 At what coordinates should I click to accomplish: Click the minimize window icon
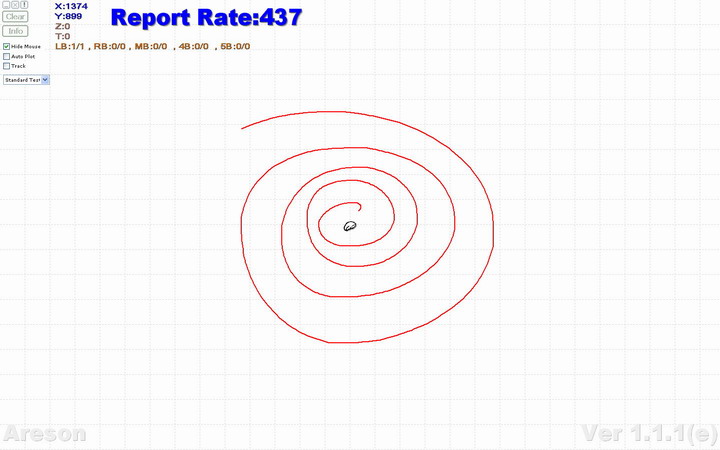point(6,5)
